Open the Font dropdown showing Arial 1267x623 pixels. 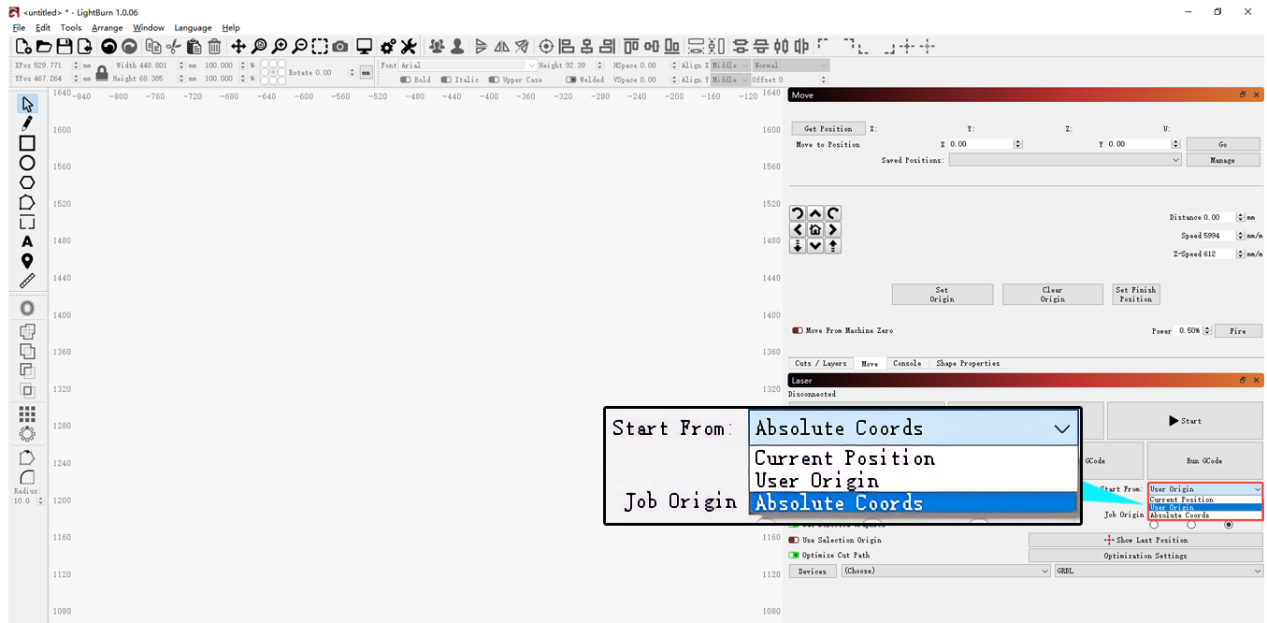[468, 65]
